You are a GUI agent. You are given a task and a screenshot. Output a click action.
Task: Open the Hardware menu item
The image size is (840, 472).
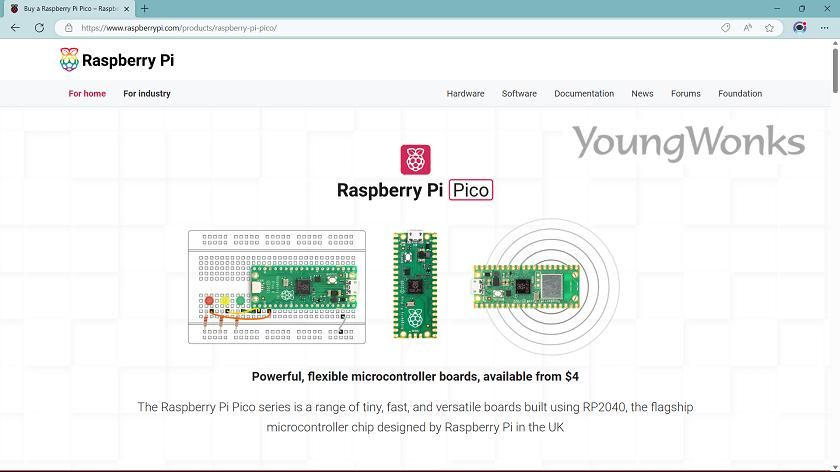click(466, 93)
